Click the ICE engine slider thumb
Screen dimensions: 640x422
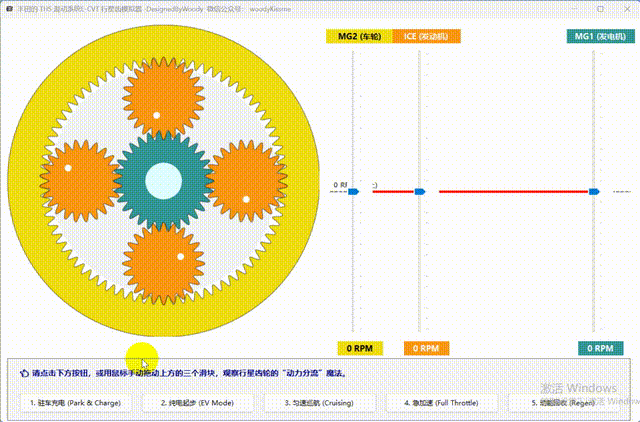pos(420,191)
